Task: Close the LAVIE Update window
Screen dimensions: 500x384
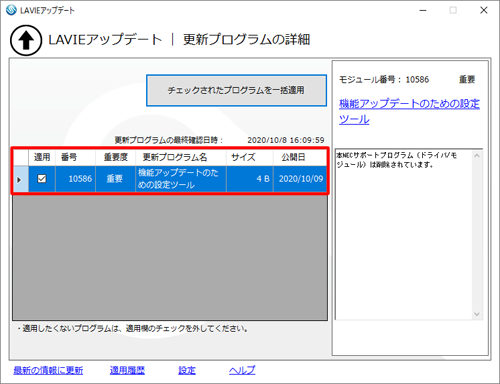Action: [484, 10]
